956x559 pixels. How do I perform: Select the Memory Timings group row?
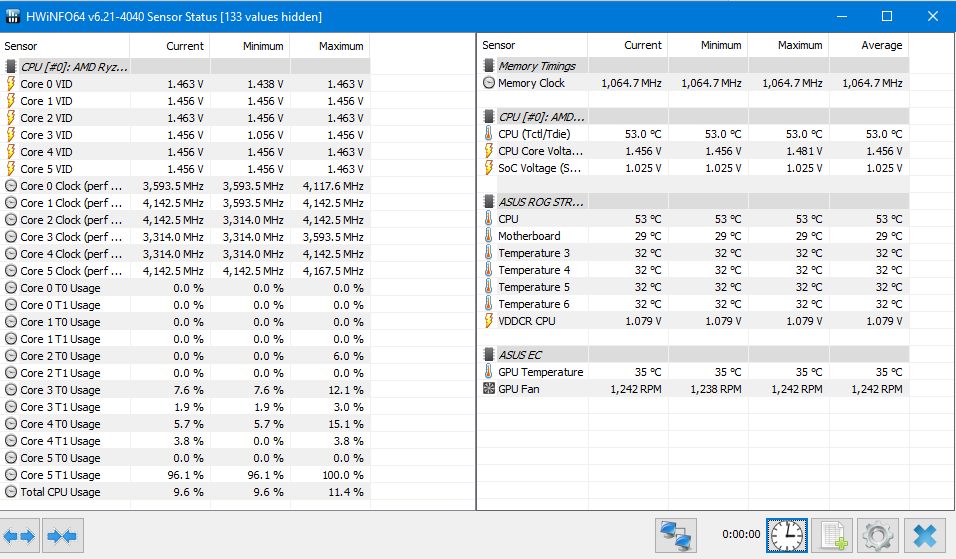(x=693, y=65)
